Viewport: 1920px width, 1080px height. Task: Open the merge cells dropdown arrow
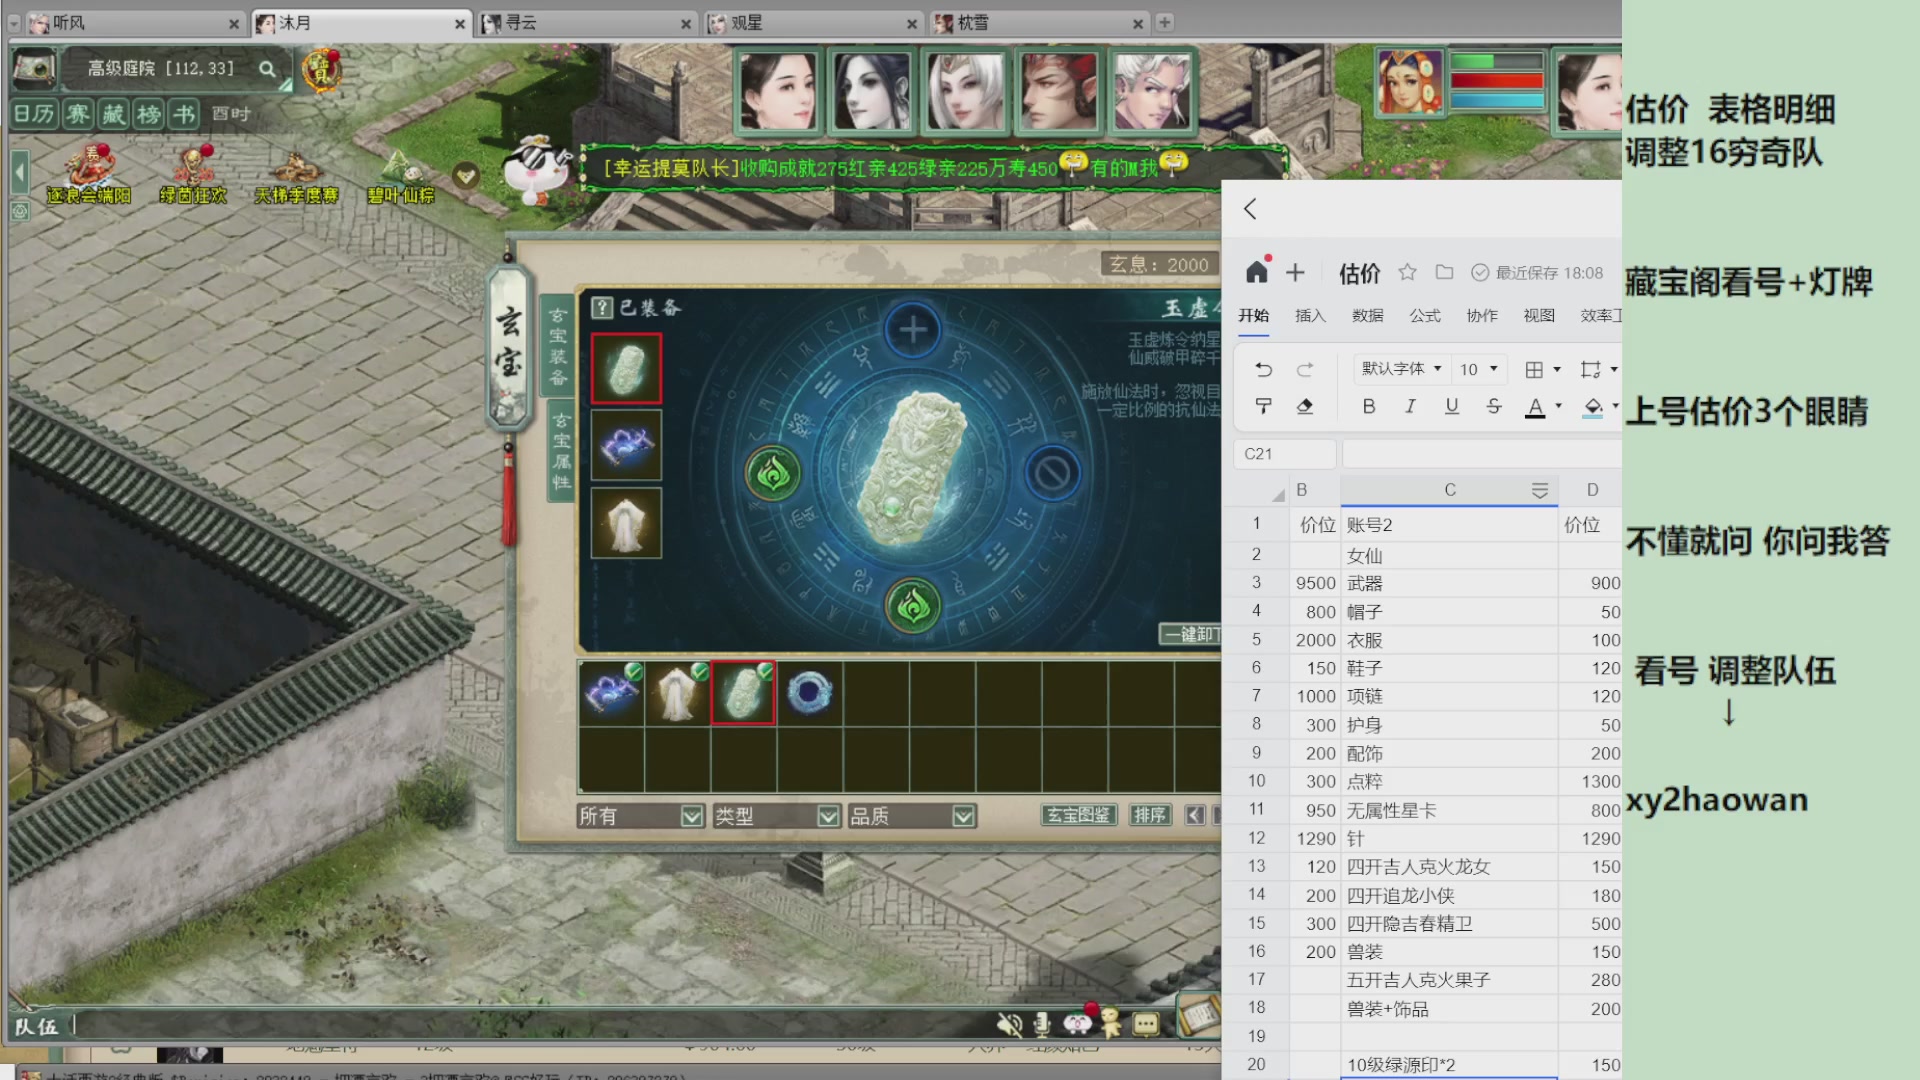coord(1613,369)
